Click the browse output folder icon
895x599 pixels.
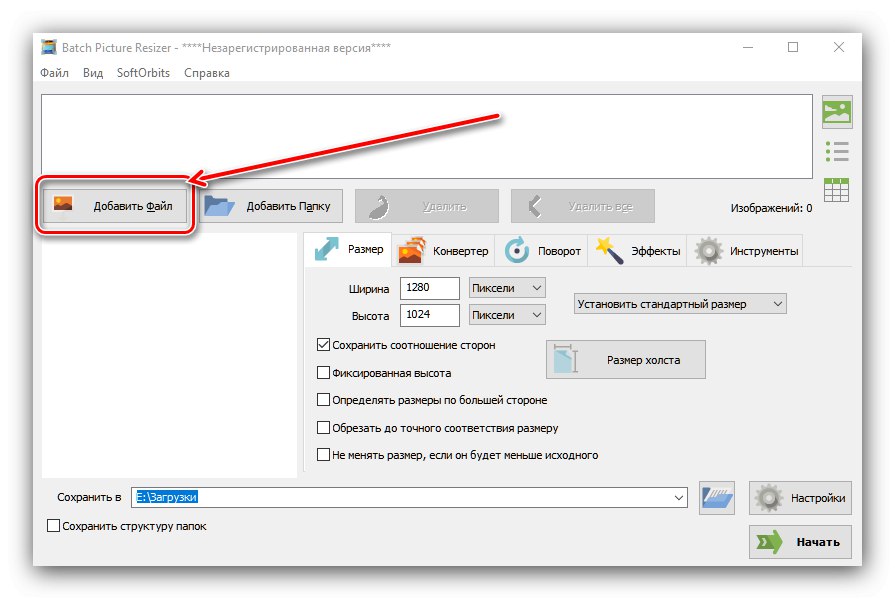(716, 497)
